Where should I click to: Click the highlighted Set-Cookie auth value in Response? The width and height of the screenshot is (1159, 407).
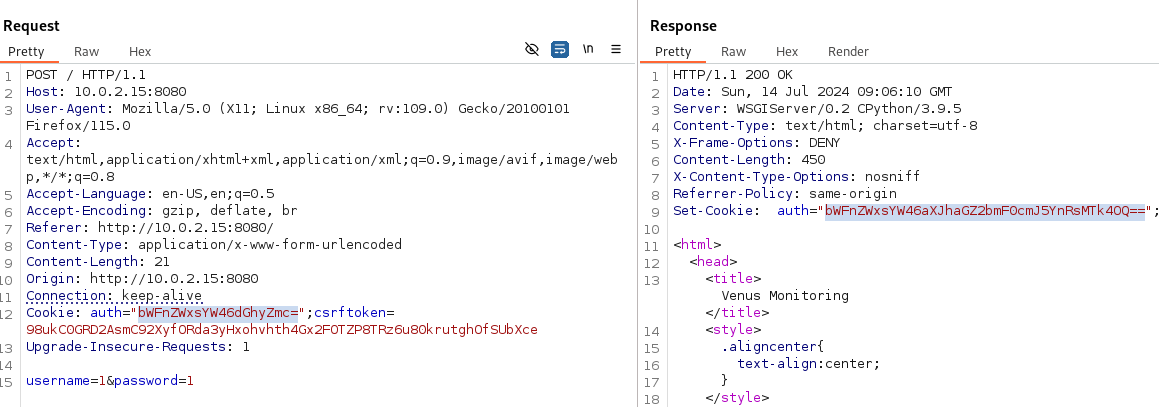pos(984,210)
